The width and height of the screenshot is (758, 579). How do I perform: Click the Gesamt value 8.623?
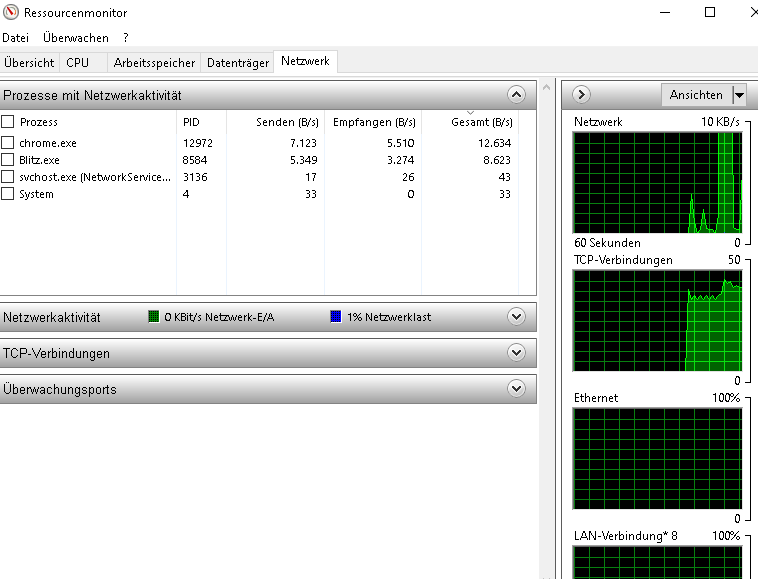click(497, 160)
